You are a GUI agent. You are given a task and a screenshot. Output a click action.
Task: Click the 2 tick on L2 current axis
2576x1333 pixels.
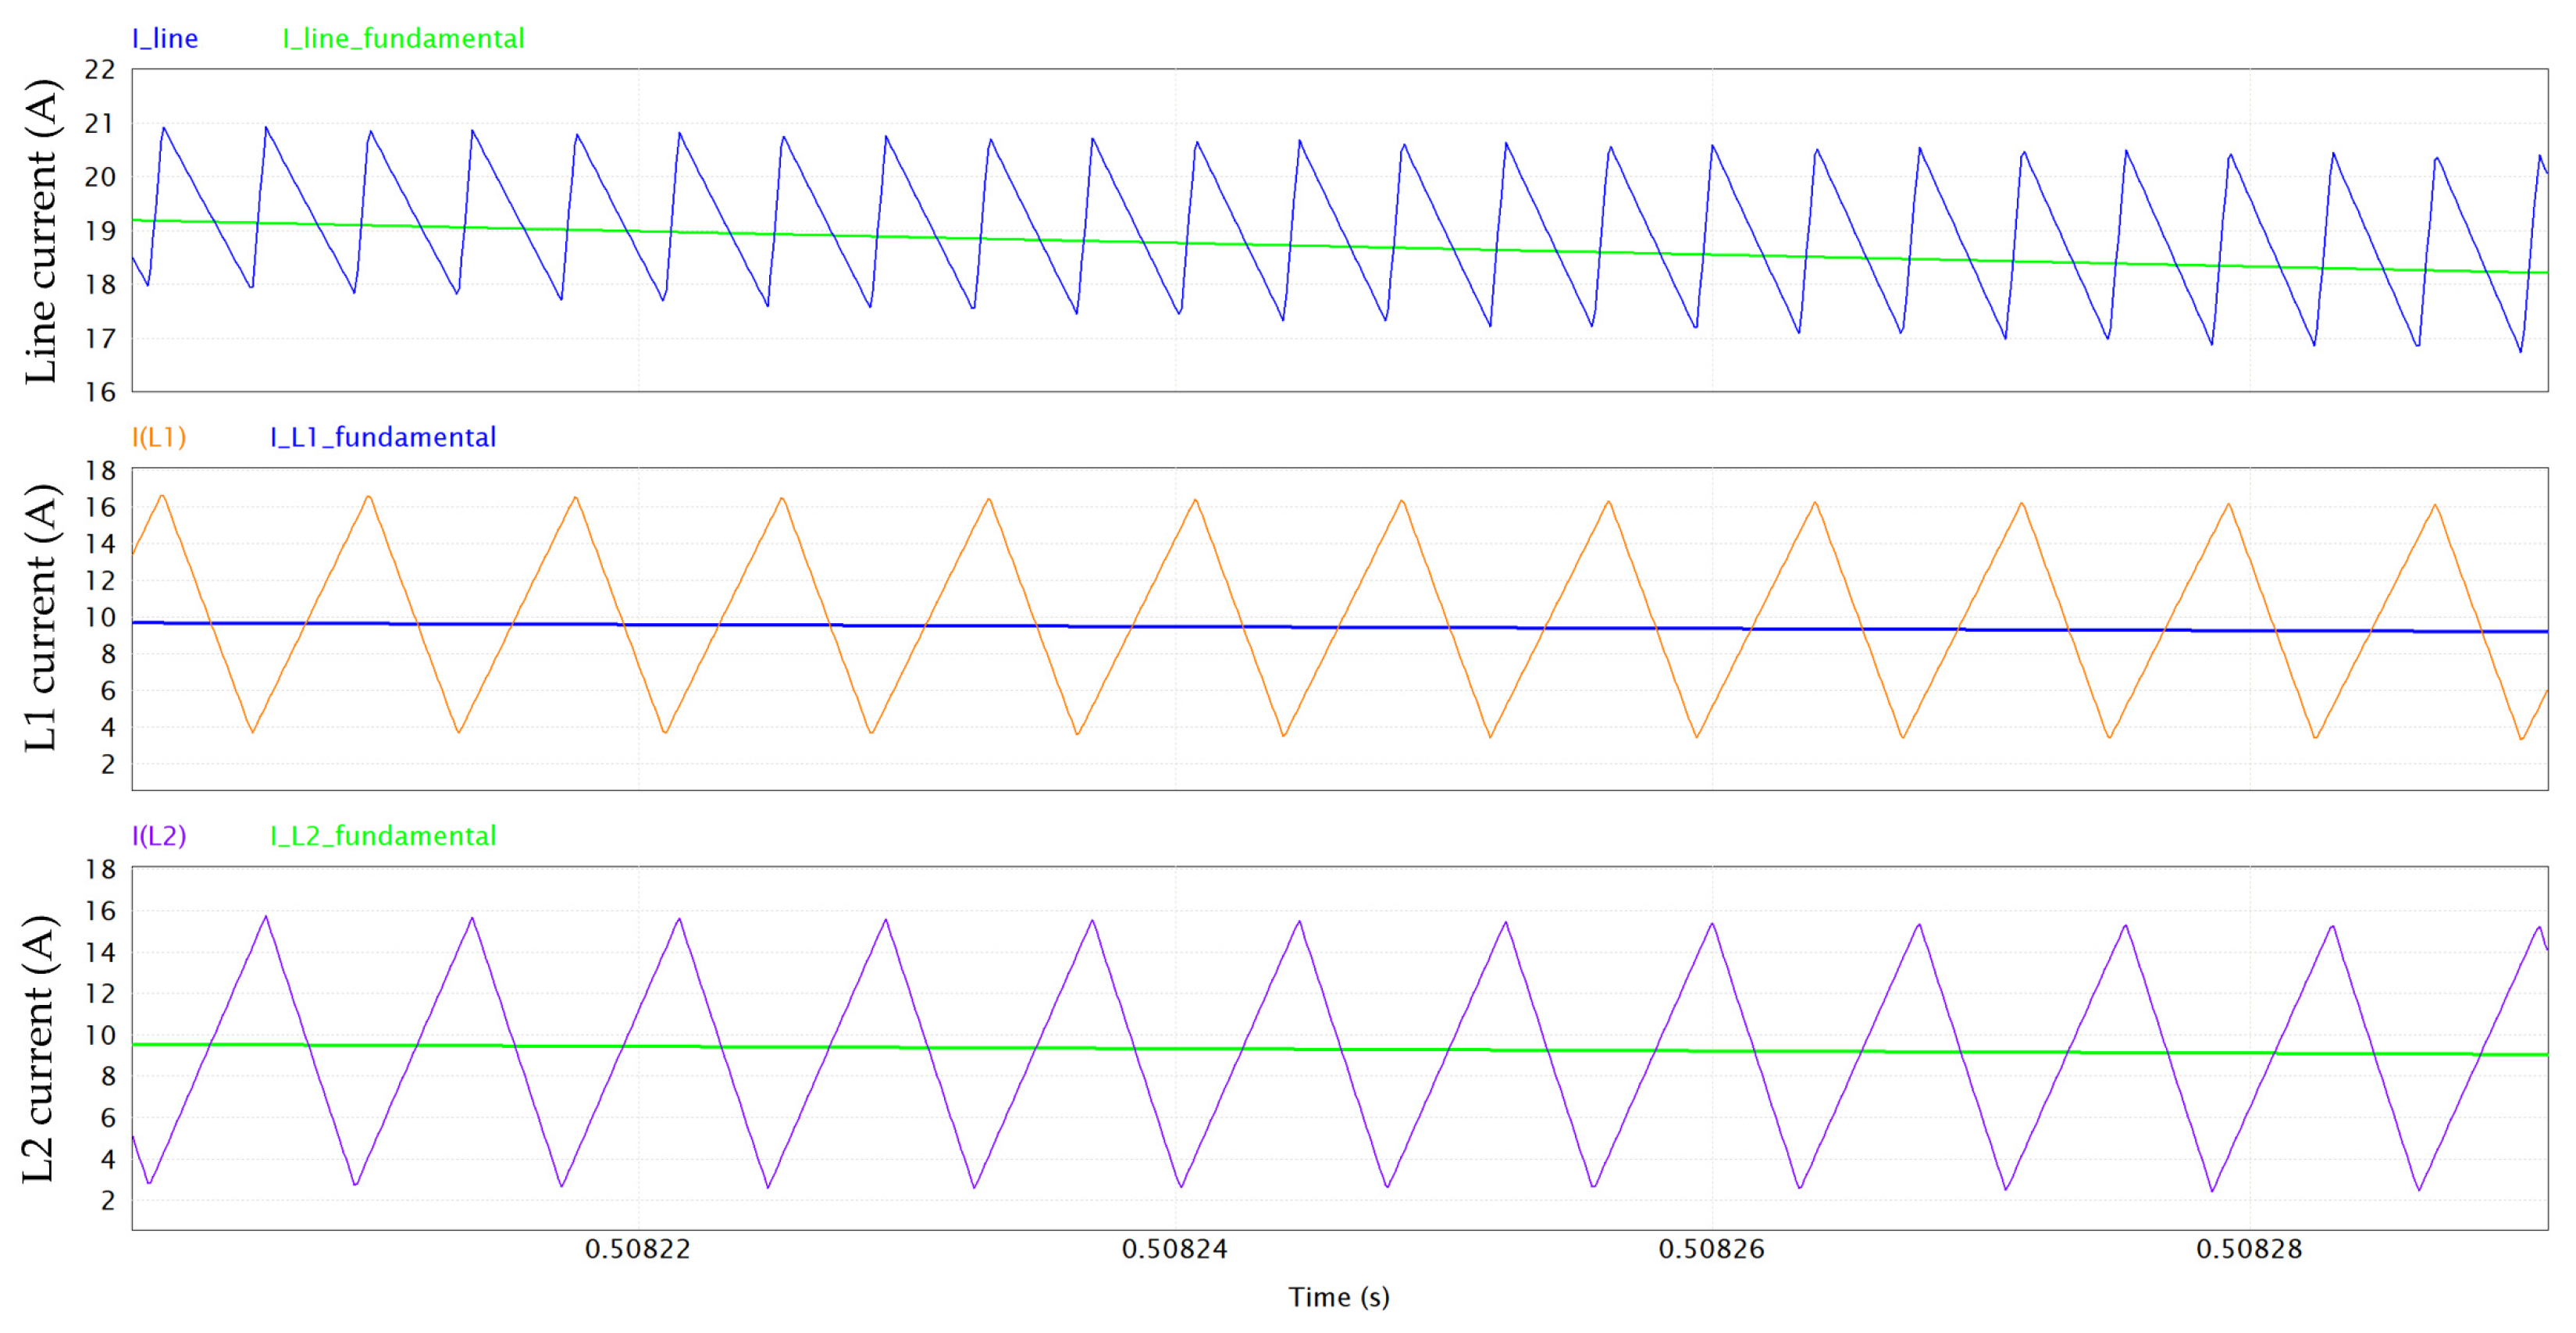(107, 1200)
